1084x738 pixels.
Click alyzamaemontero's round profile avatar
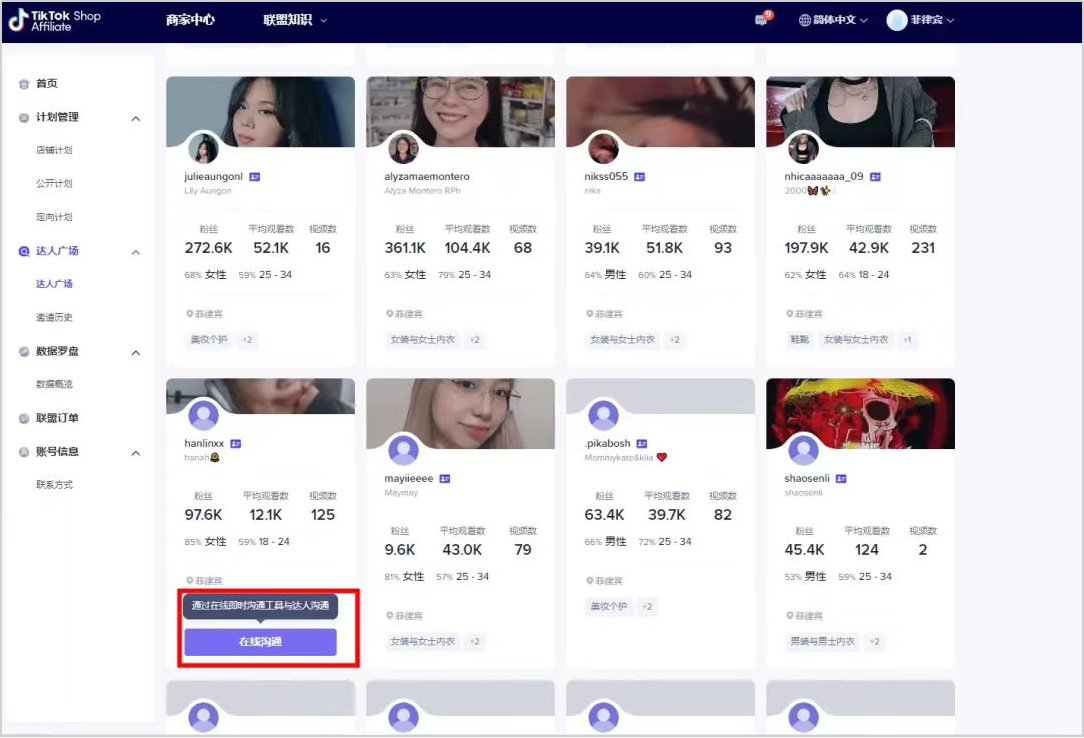tap(403, 149)
